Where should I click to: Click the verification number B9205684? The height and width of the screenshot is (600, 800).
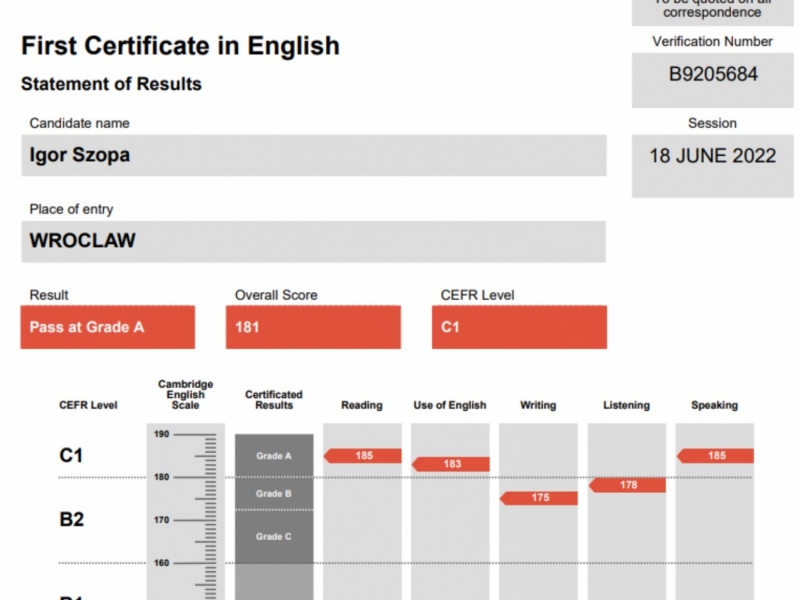(713, 74)
